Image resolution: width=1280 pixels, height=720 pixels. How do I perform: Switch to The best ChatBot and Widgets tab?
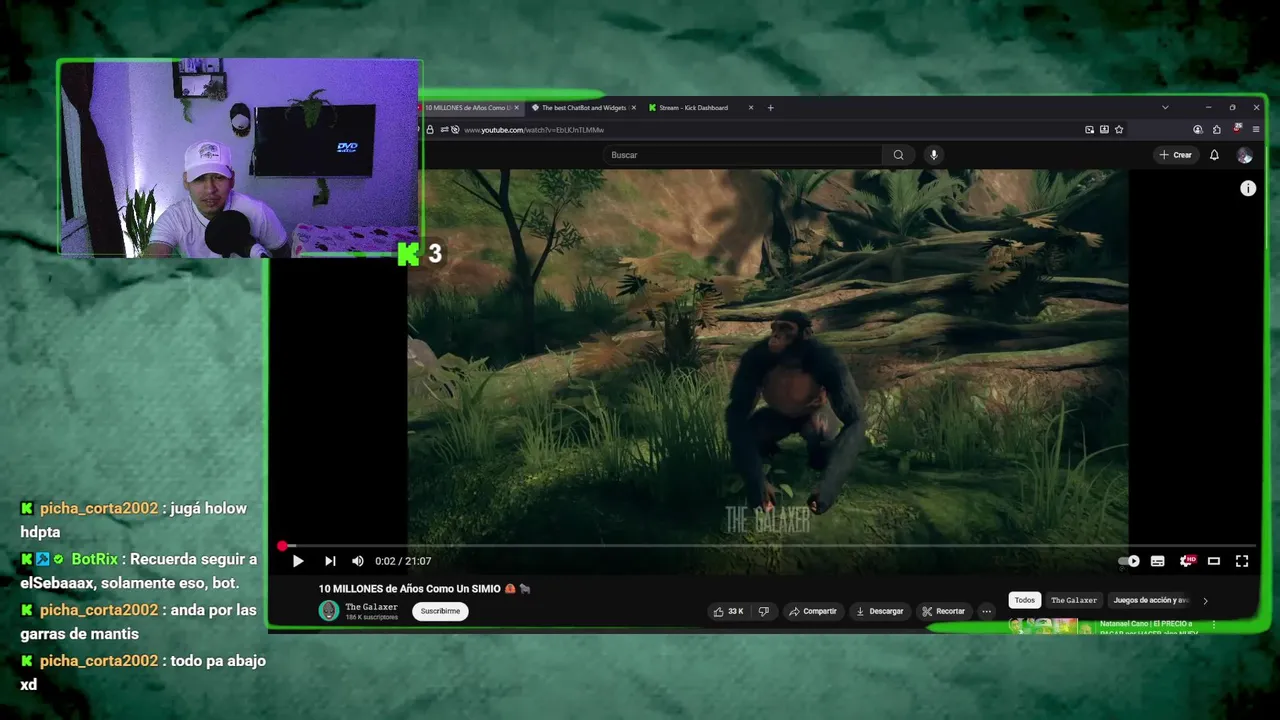[x=584, y=108]
